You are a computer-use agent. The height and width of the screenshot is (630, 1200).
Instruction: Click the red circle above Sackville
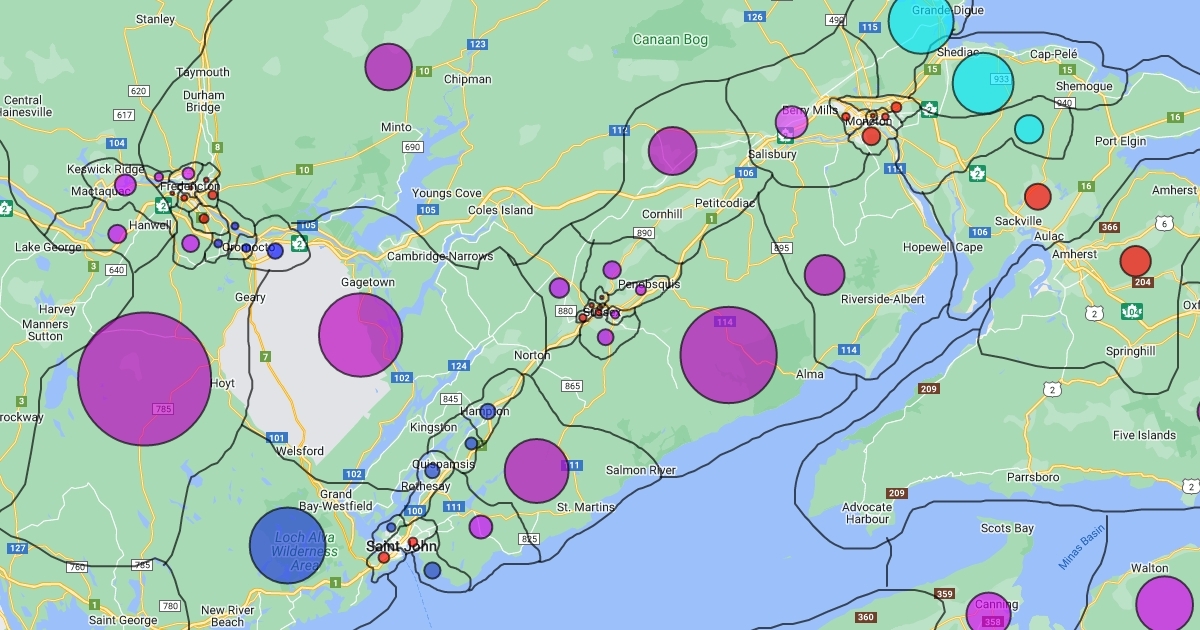pos(1037,196)
